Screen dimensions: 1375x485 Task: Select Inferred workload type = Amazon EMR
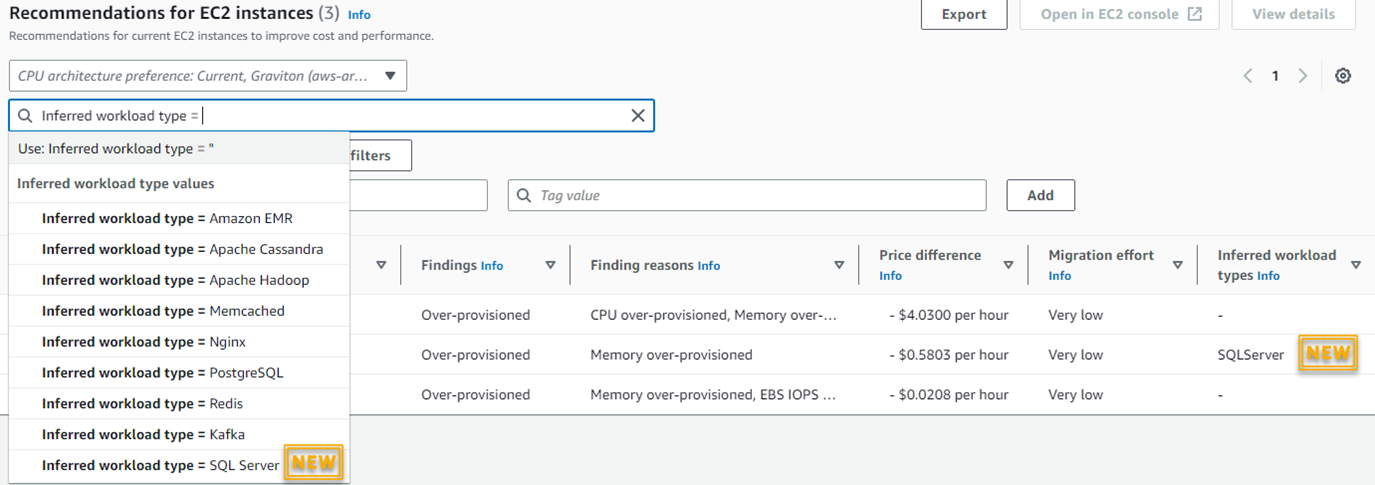[167, 218]
